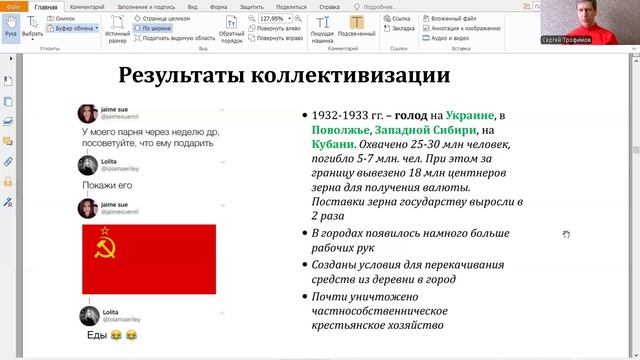Switch to the Комментарий tab

click(x=87, y=7)
